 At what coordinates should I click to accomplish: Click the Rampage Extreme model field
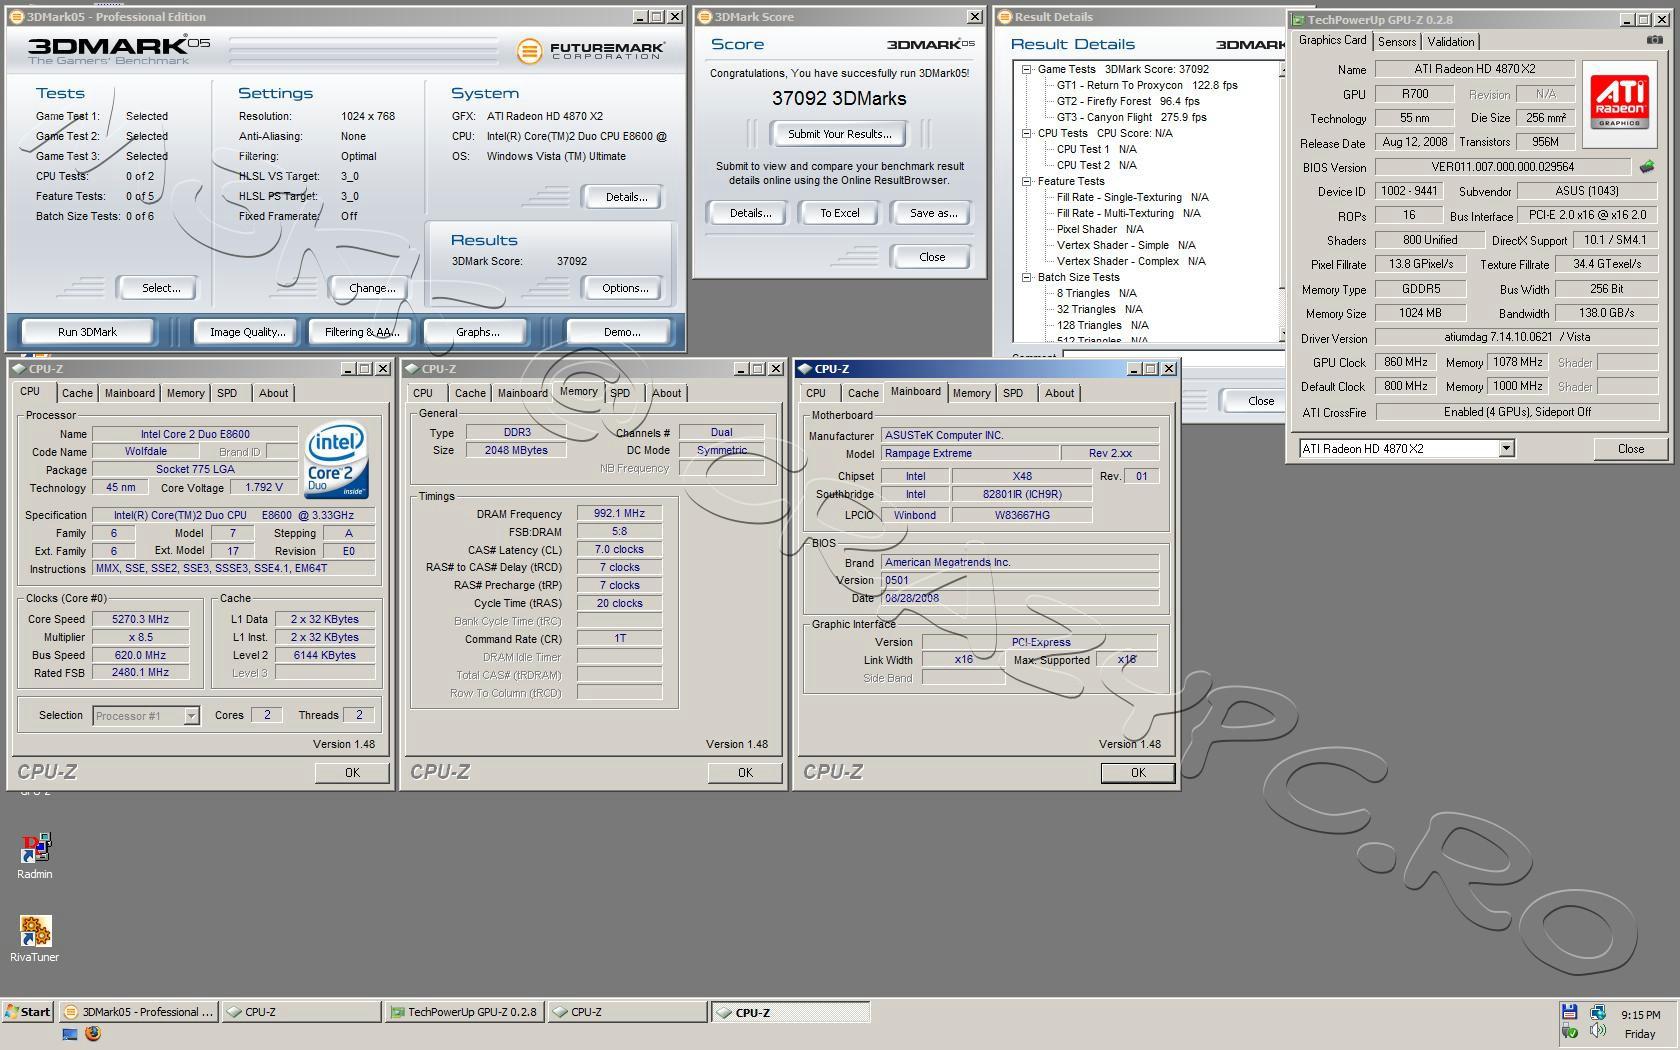pyautogui.click(x=969, y=453)
